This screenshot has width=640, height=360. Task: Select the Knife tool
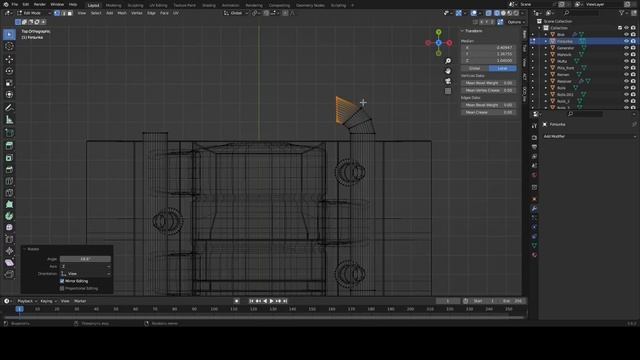click(x=9, y=193)
